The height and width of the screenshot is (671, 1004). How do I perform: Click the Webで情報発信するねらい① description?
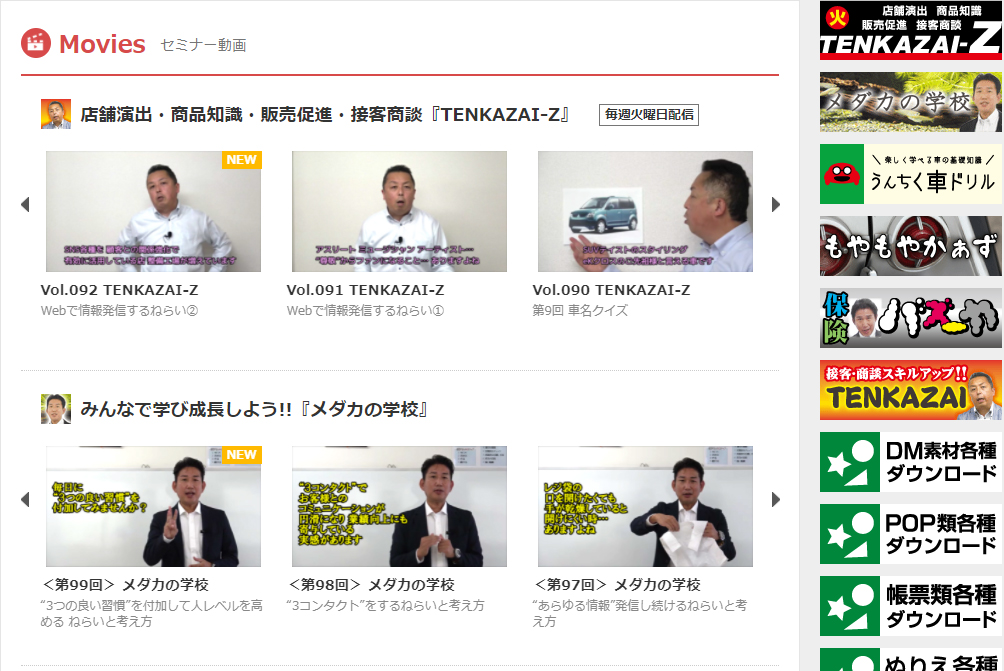(366, 311)
